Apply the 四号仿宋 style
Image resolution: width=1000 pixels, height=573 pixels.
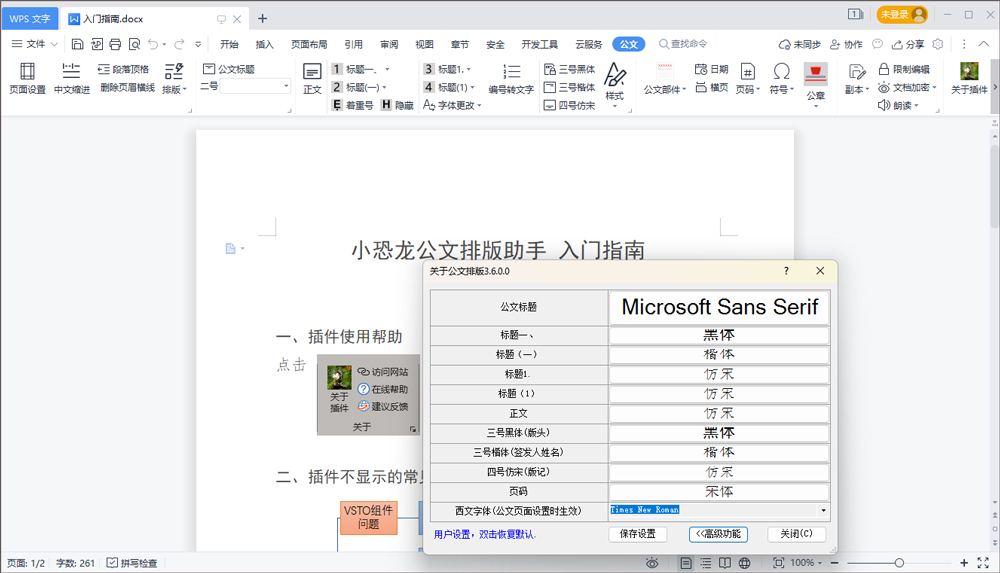pos(570,105)
